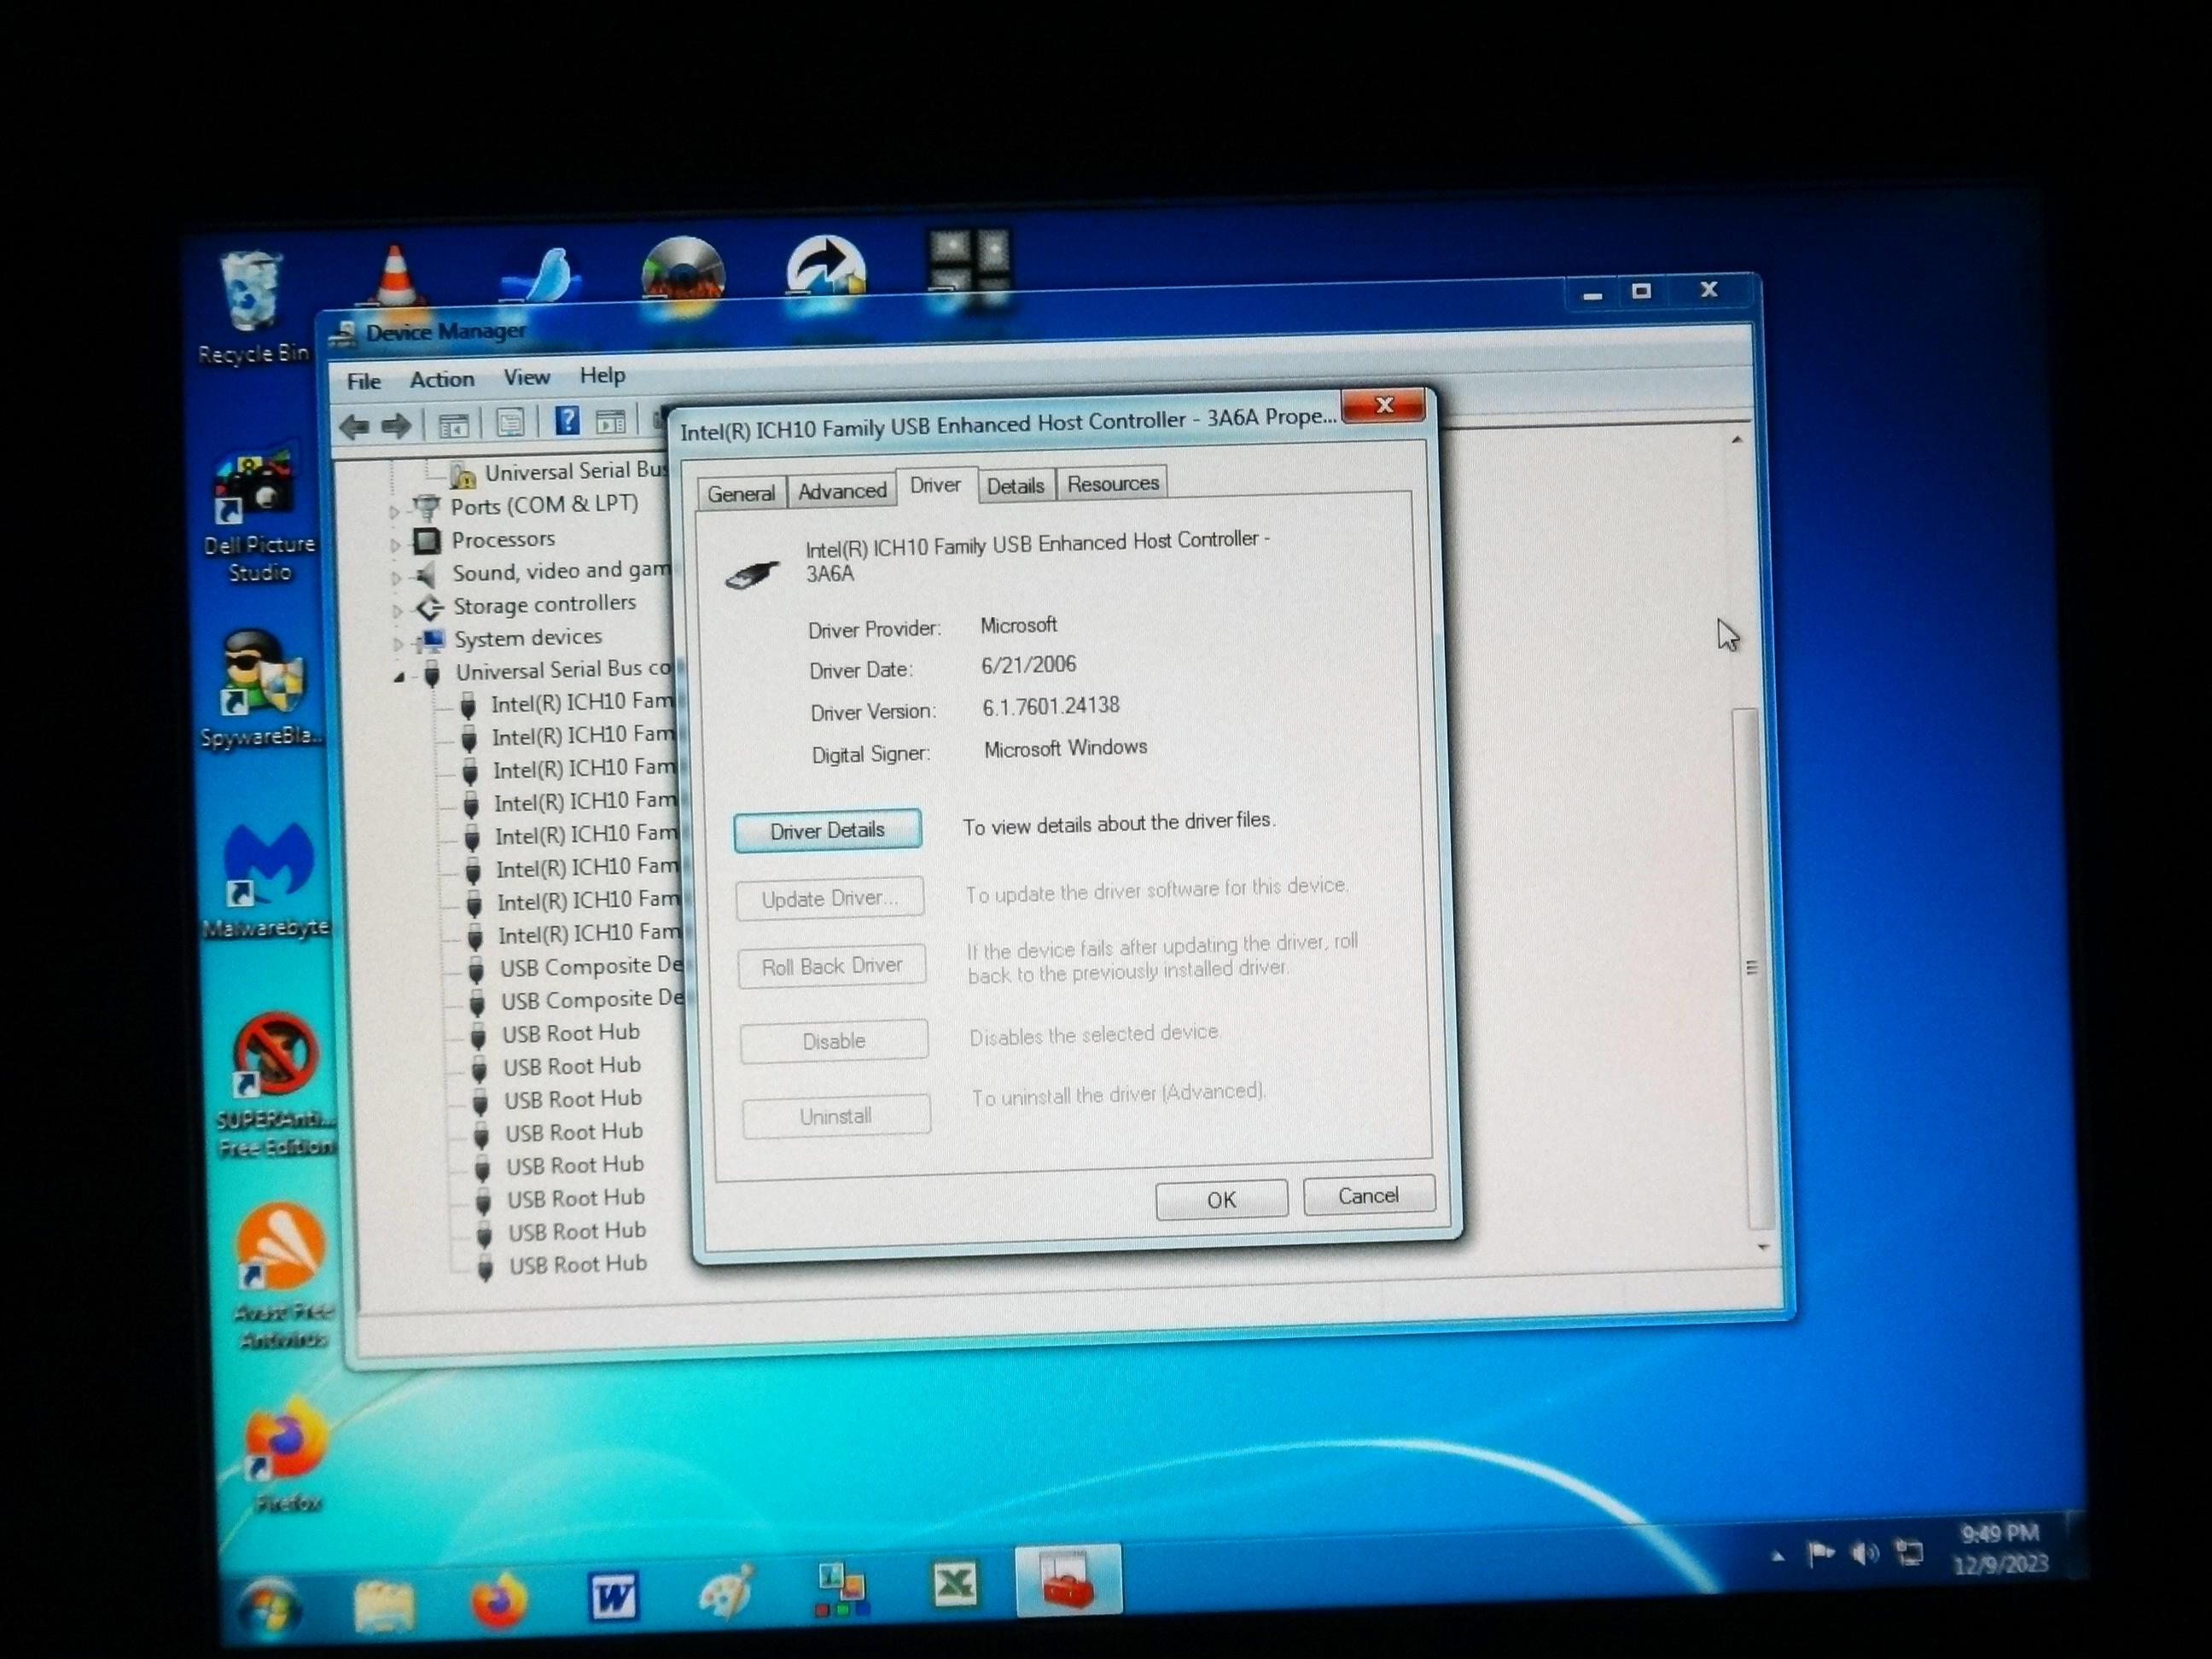Open the Help menu
The height and width of the screenshot is (1659, 2212).
[602, 375]
